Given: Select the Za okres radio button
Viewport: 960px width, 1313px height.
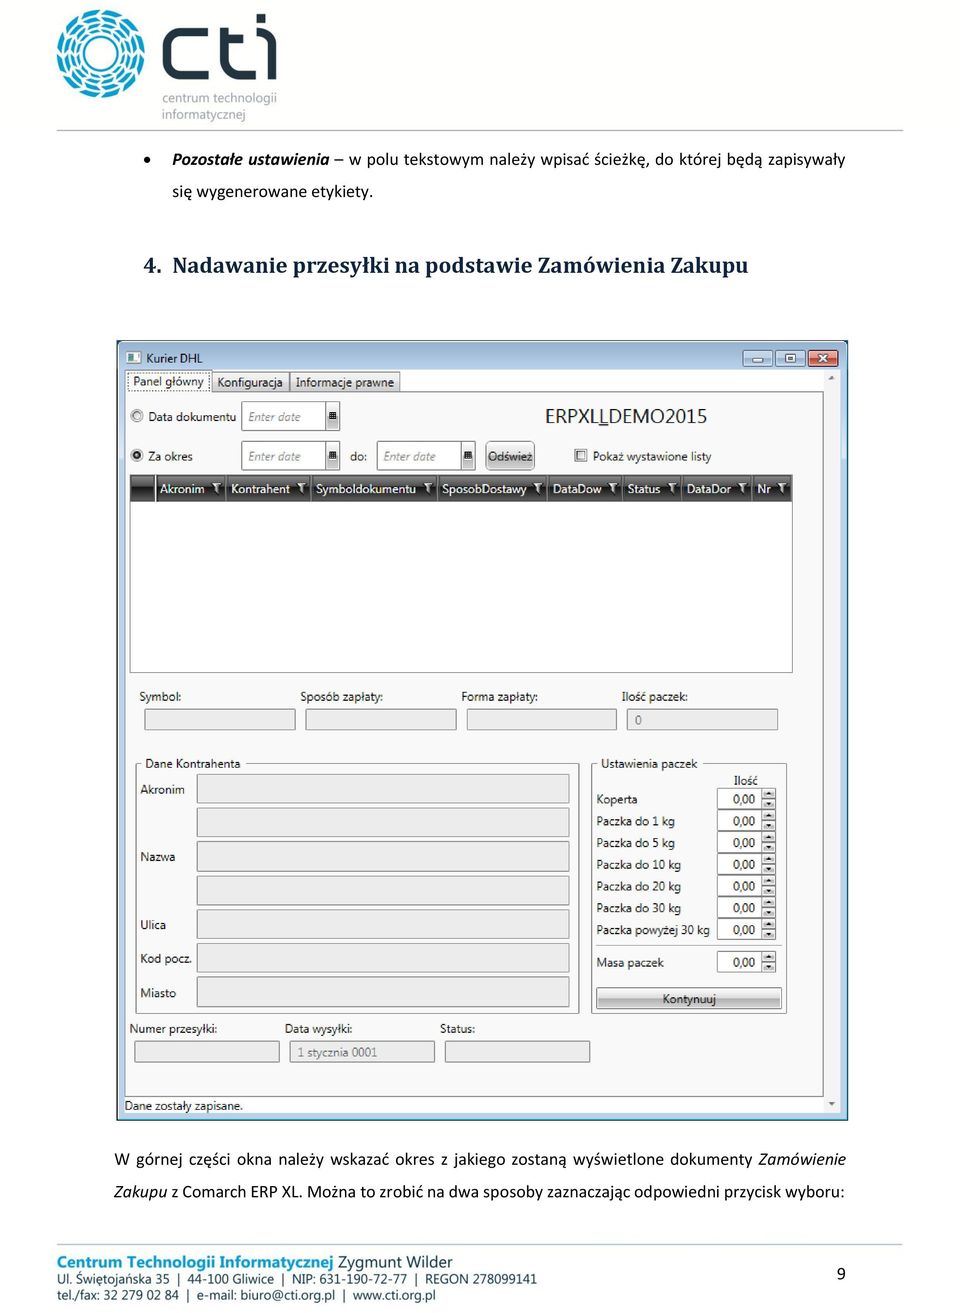Looking at the screenshot, I should (x=137, y=455).
